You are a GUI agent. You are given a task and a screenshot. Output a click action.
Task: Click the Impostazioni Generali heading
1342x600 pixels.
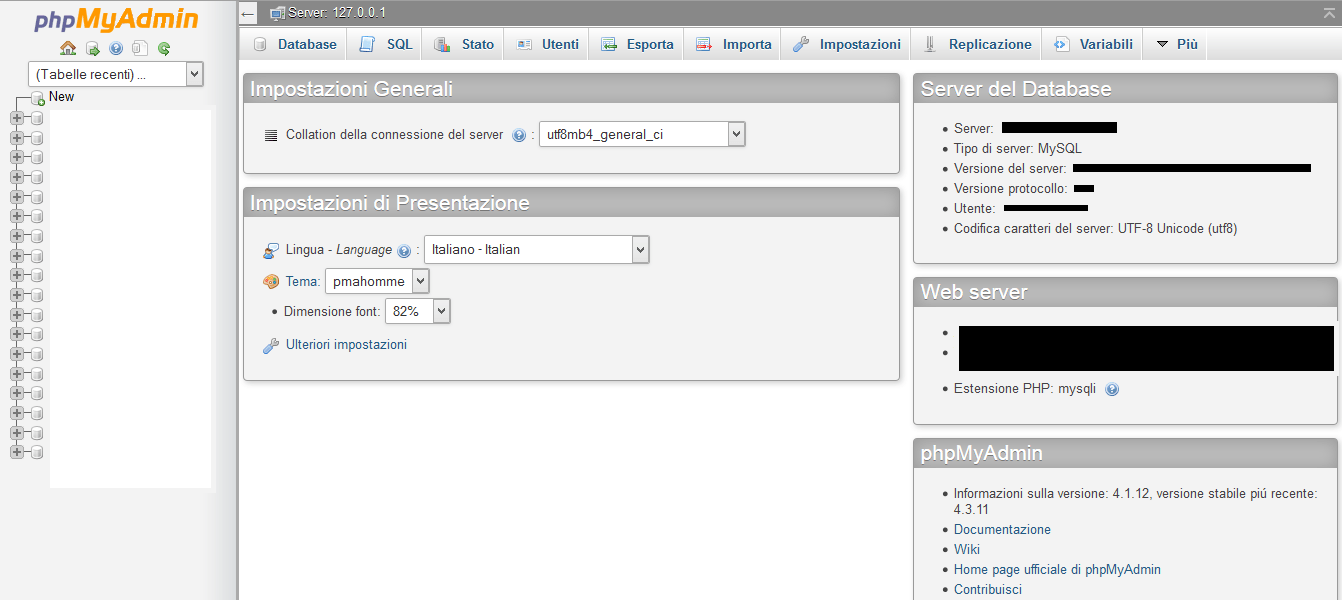click(351, 89)
